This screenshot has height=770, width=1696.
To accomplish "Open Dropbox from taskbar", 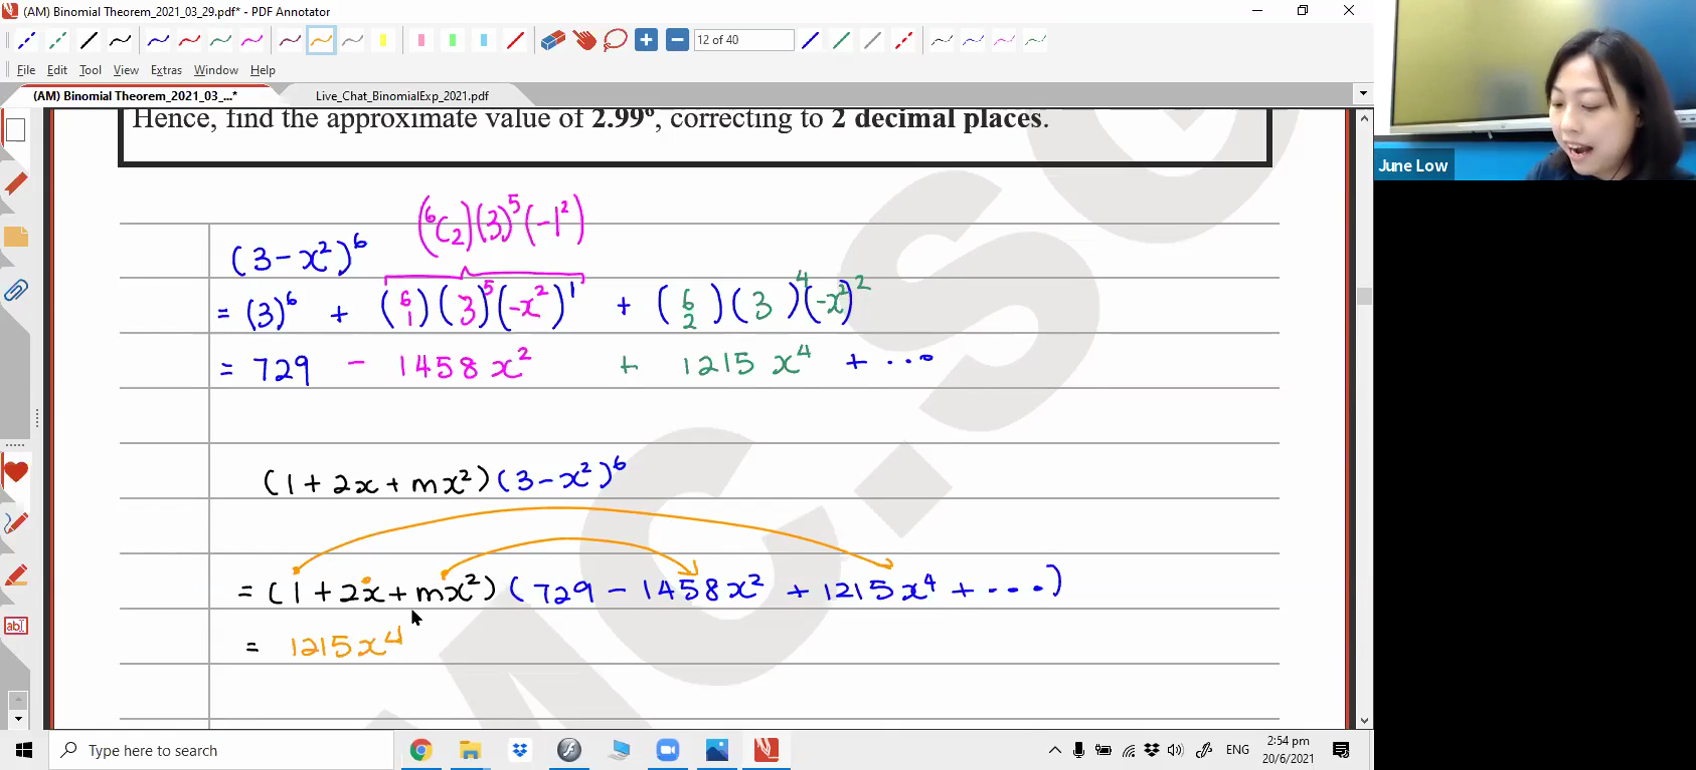I will tap(519, 750).
